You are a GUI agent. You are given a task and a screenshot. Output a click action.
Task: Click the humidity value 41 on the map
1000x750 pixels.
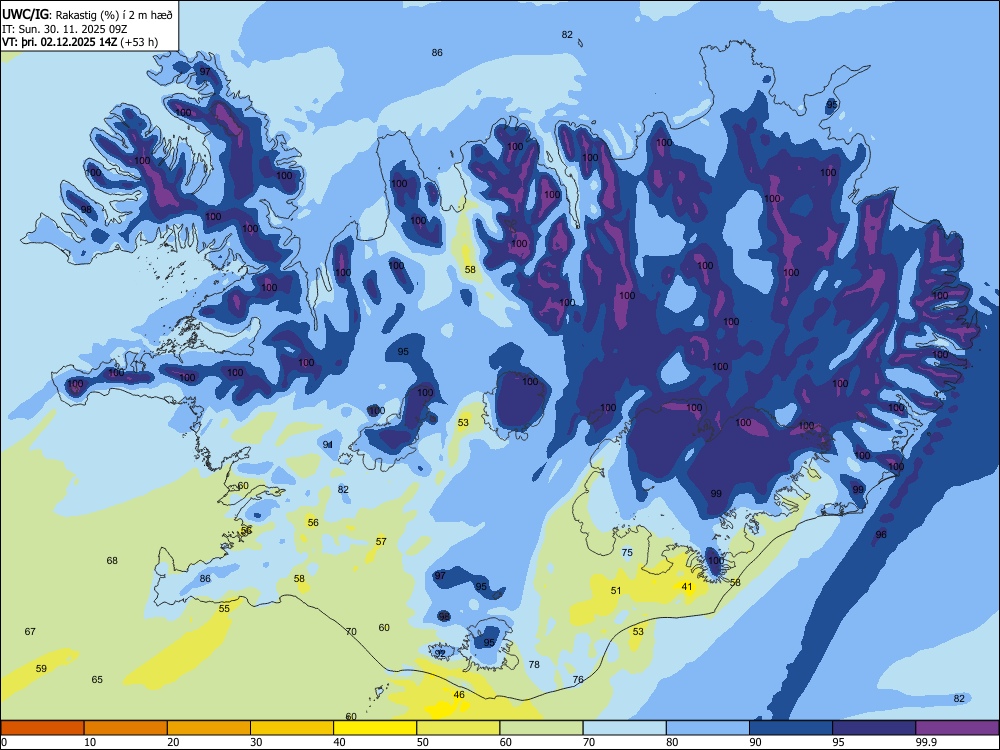pyautogui.click(x=687, y=587)
